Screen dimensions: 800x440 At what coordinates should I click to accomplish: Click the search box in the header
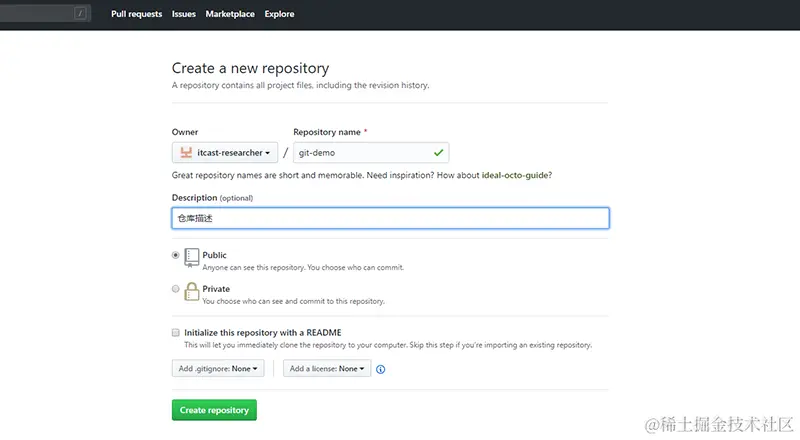pos(45,13)
